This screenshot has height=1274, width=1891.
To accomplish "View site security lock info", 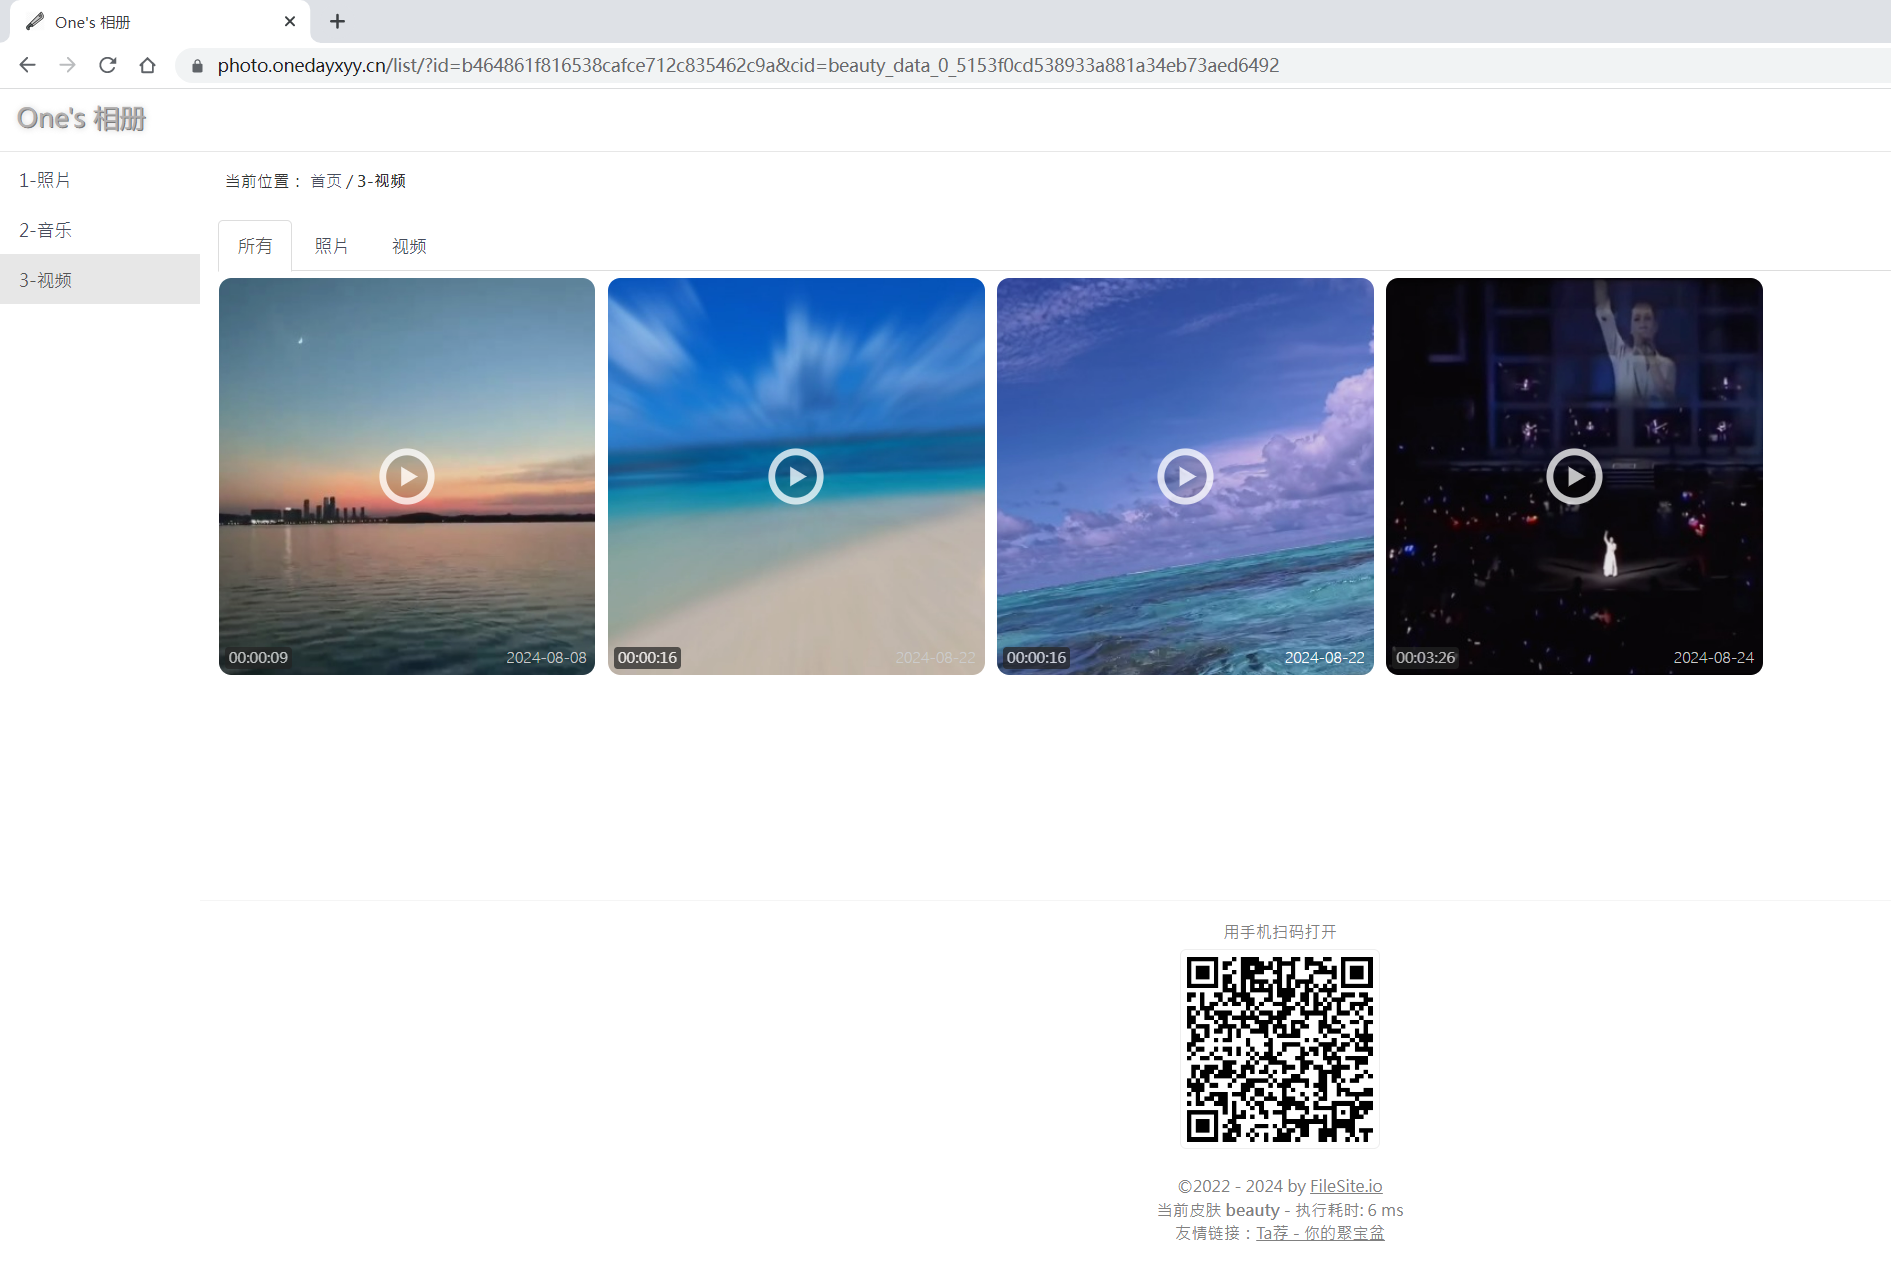I will [197, 66].
